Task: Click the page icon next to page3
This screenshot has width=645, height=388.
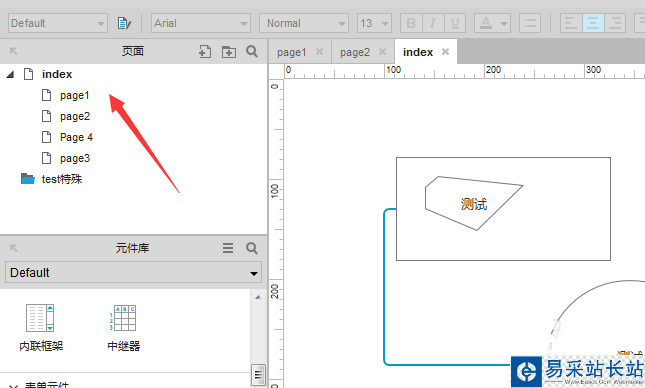Action: coord(46,158)
